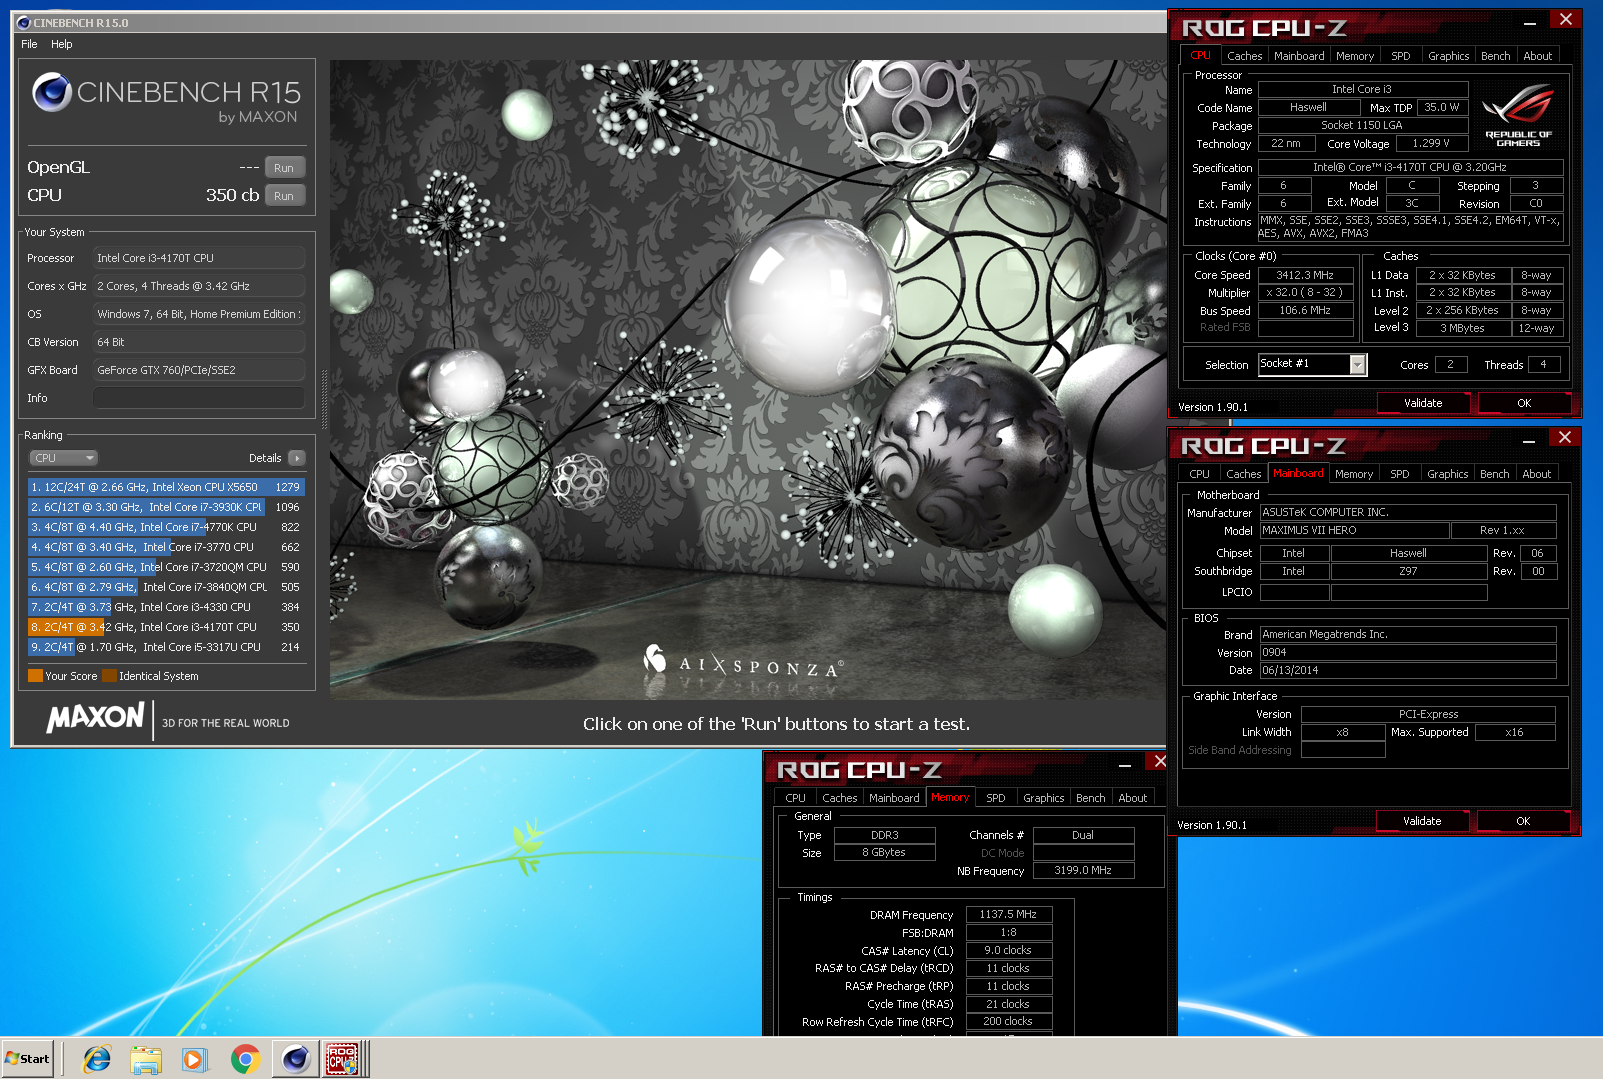
Task: Open Graphics tab in Memory CPU-Z window
Action: (x=1044, y=798)
